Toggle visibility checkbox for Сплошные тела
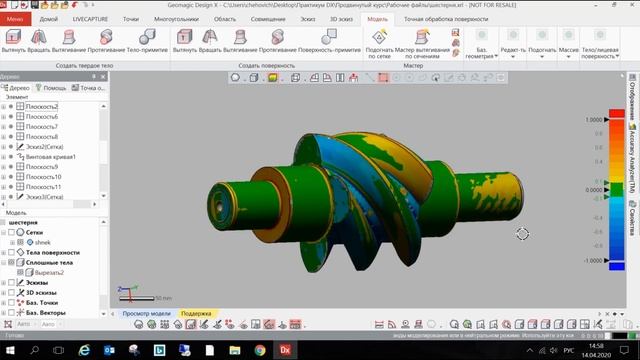640x360 pixels. click(11, 262)
